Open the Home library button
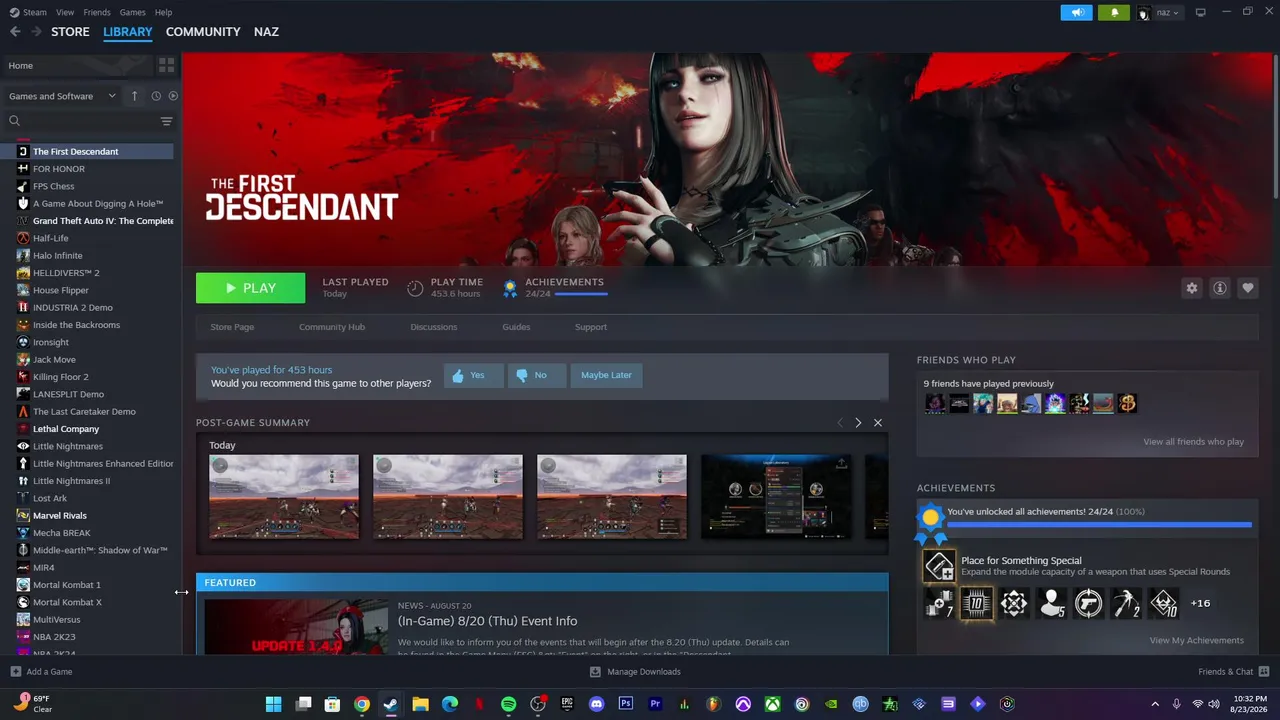 tap(77, 65)
